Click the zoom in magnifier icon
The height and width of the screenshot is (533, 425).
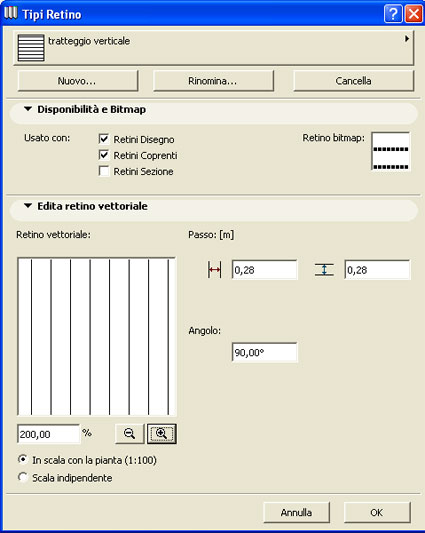click(x=162, y=433)
